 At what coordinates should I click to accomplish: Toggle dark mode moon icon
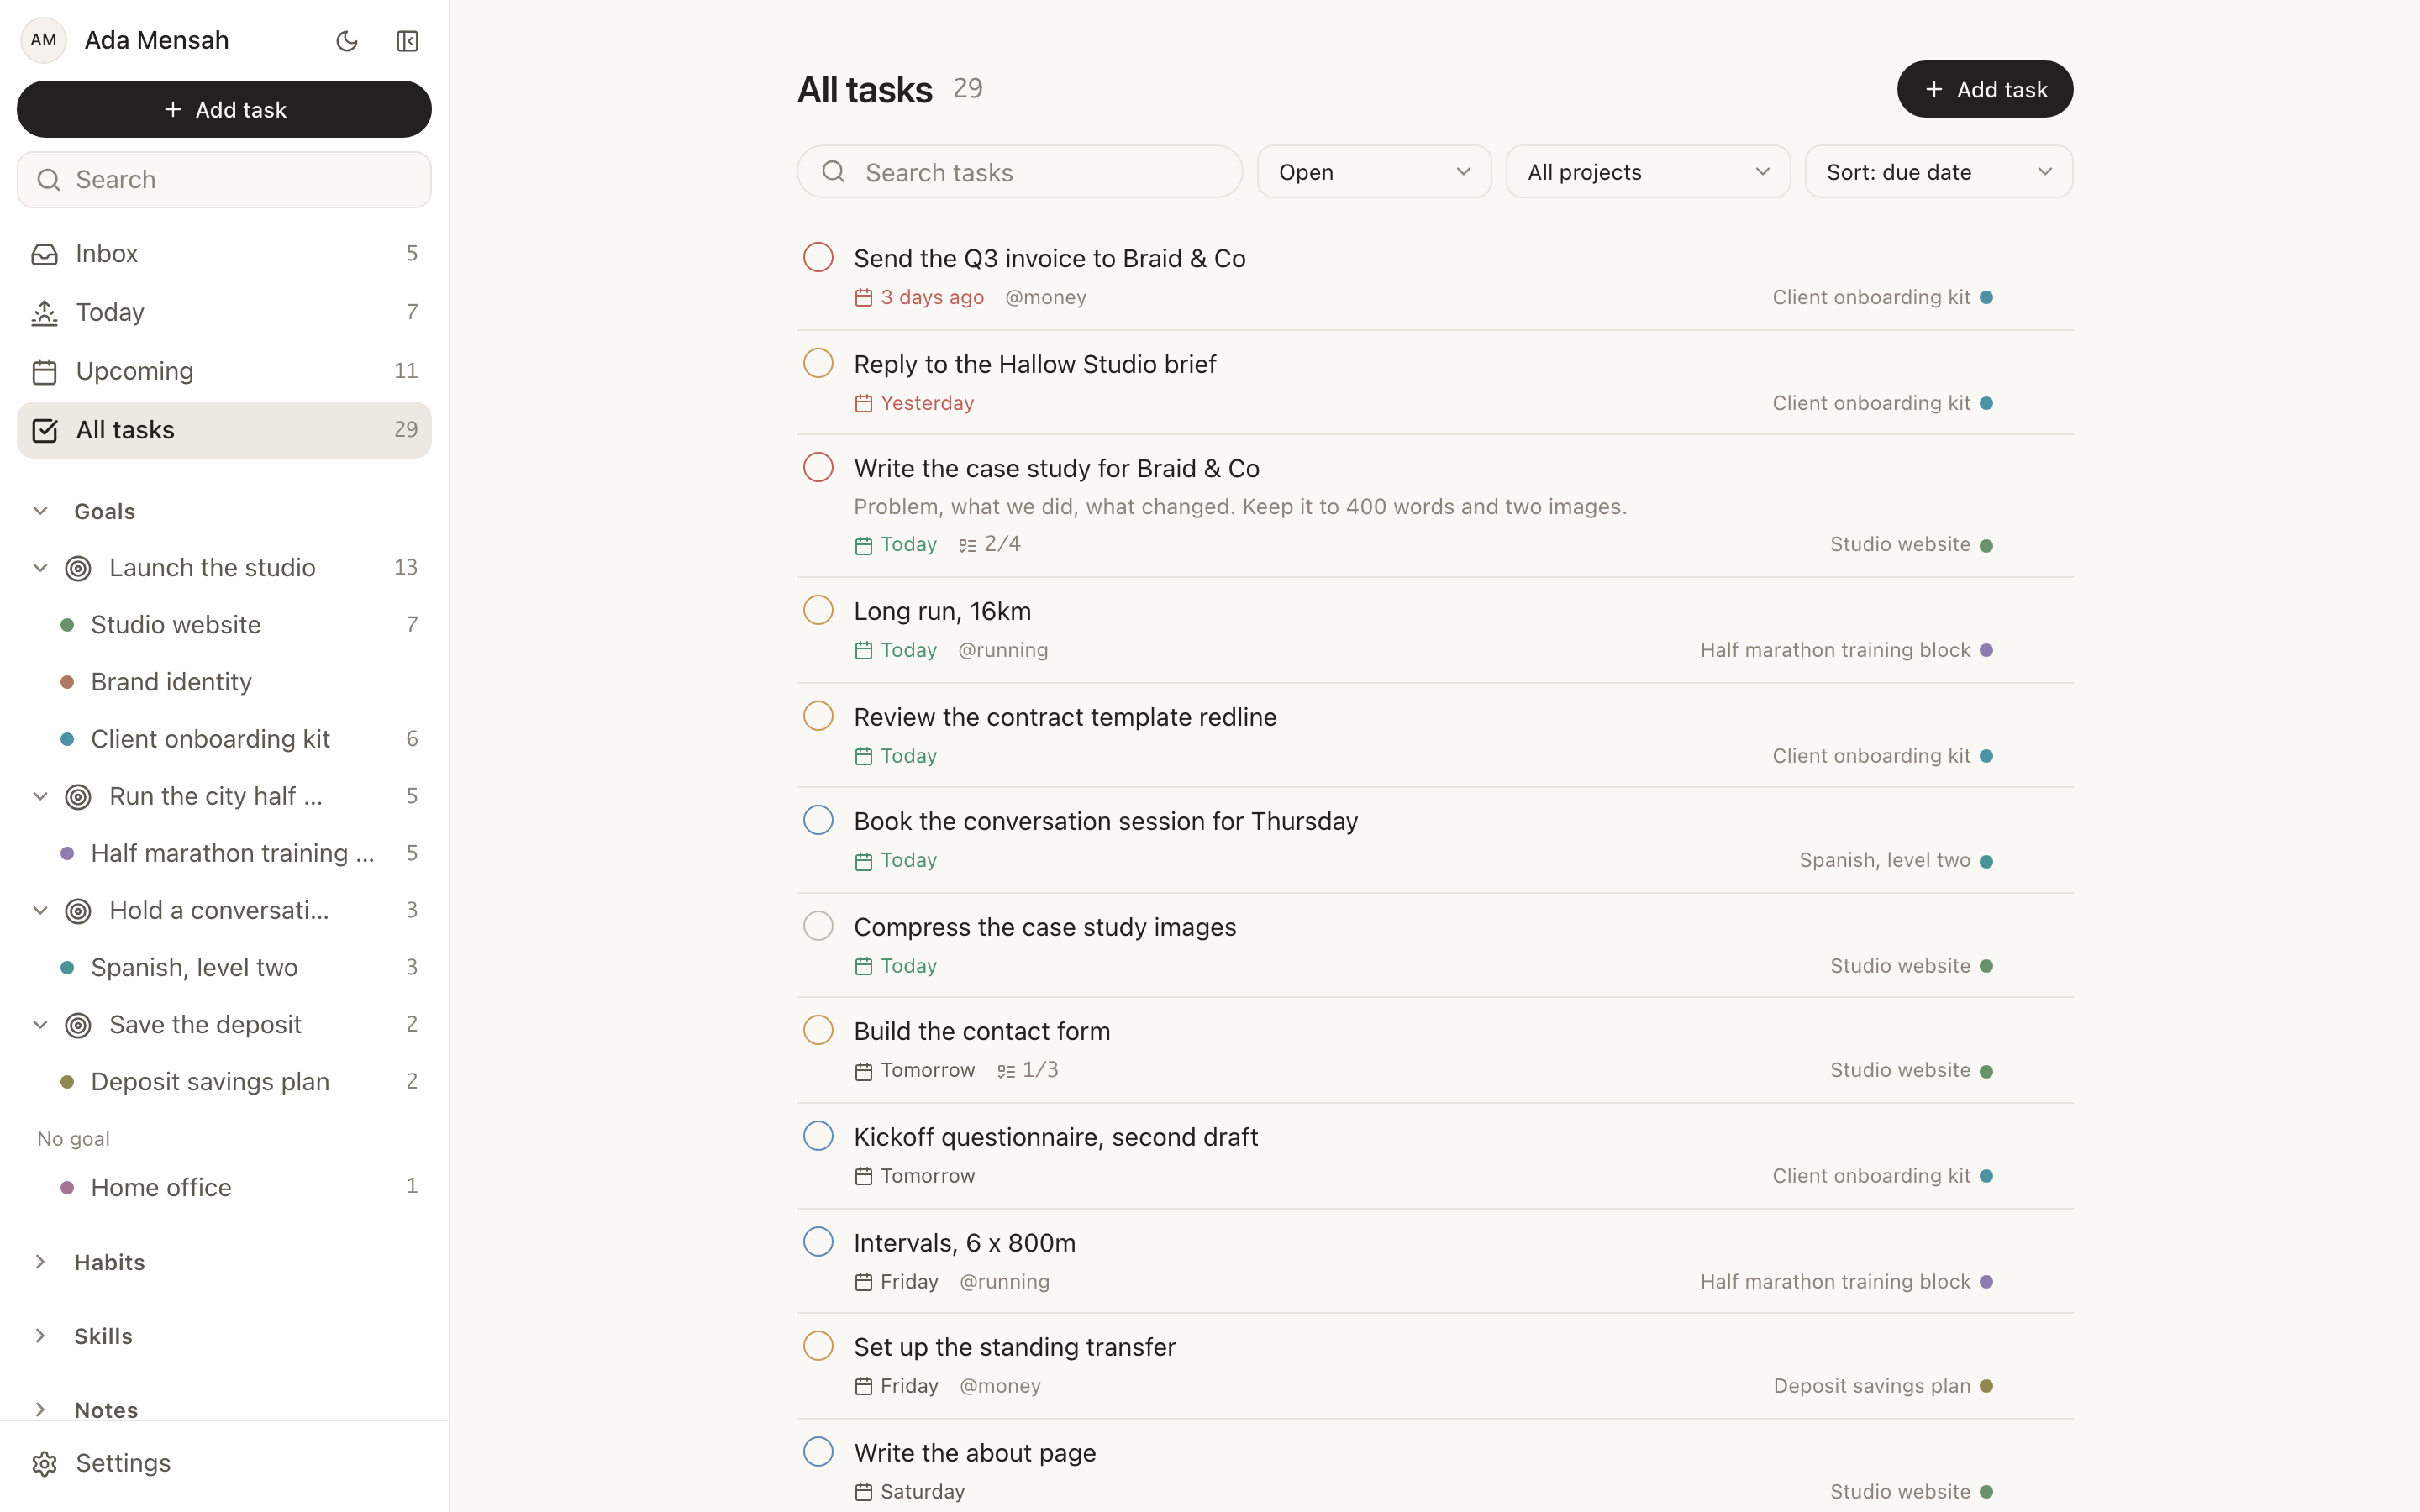click(x=347, y=41)
